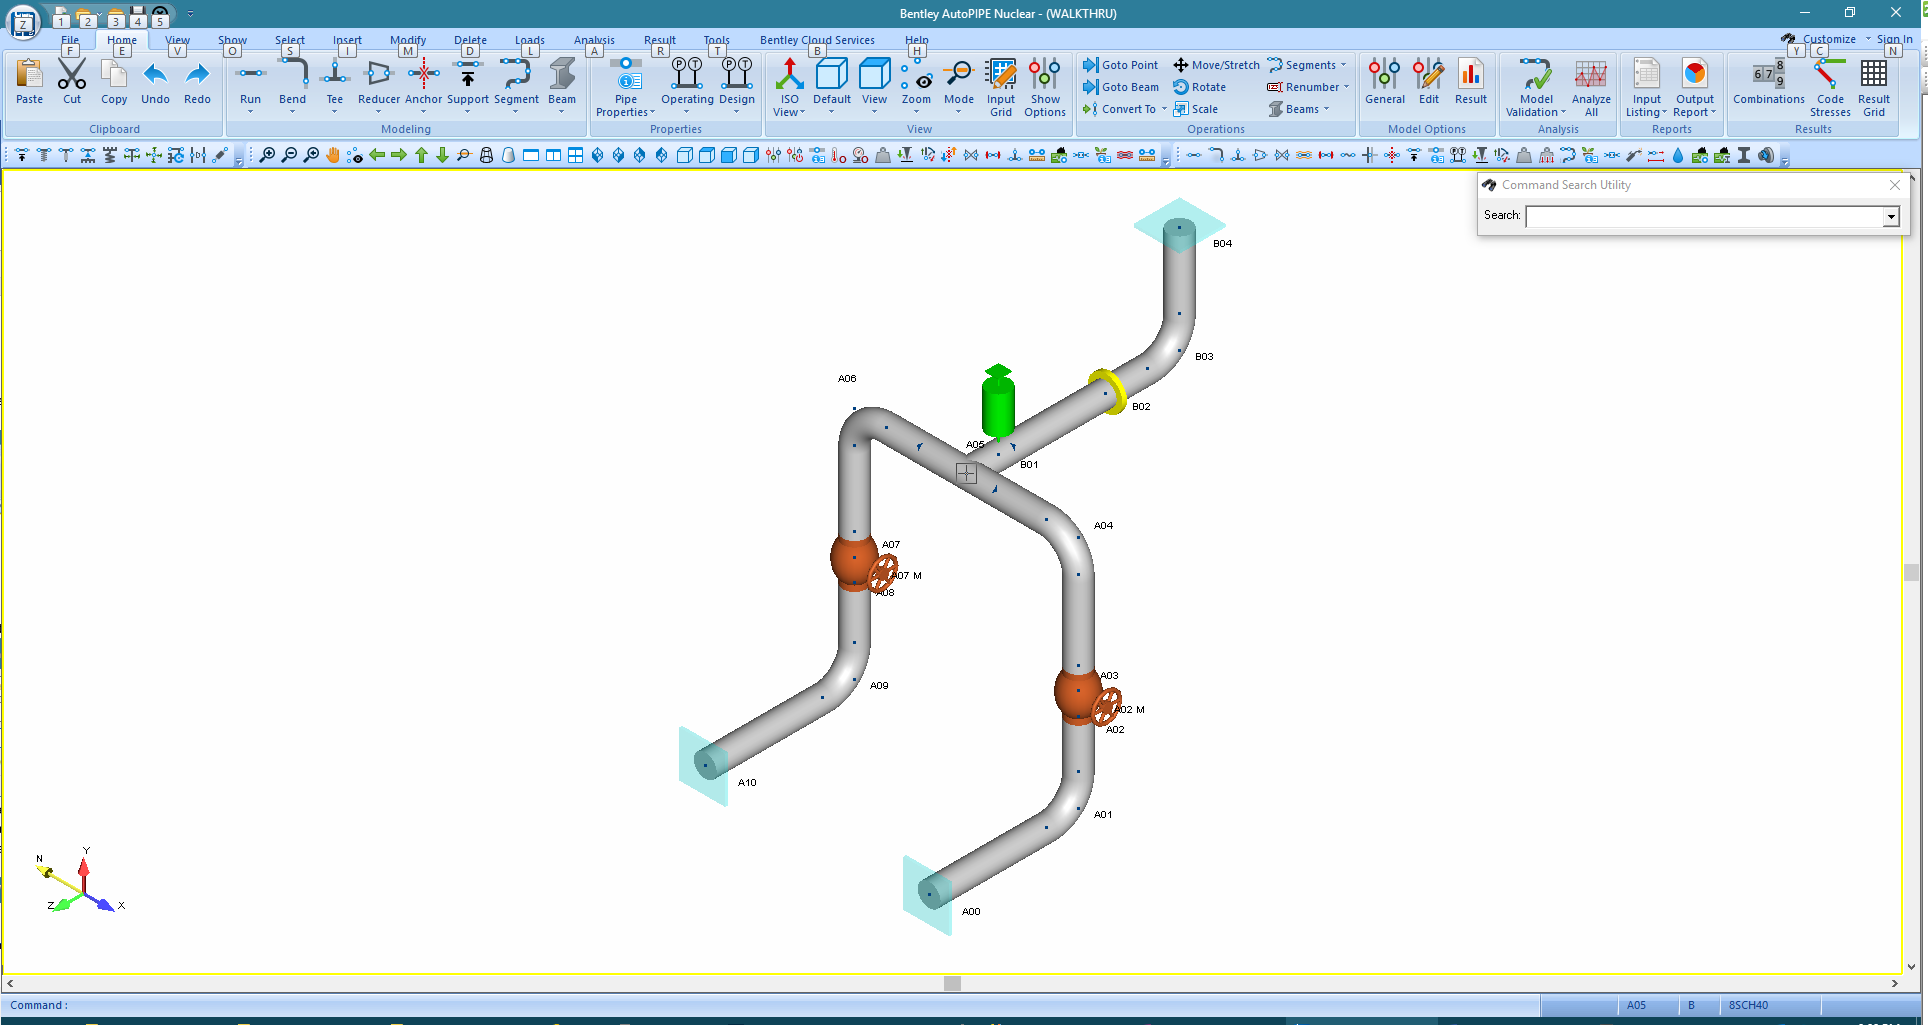The width and height of the screenshot is (1928, 1025).
Task: Run Analyze All
Action: 1591,87
